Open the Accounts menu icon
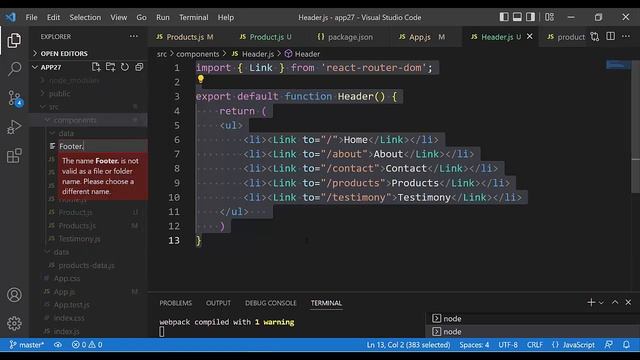This screenshot has height=360, width=640. coord(14,295)
